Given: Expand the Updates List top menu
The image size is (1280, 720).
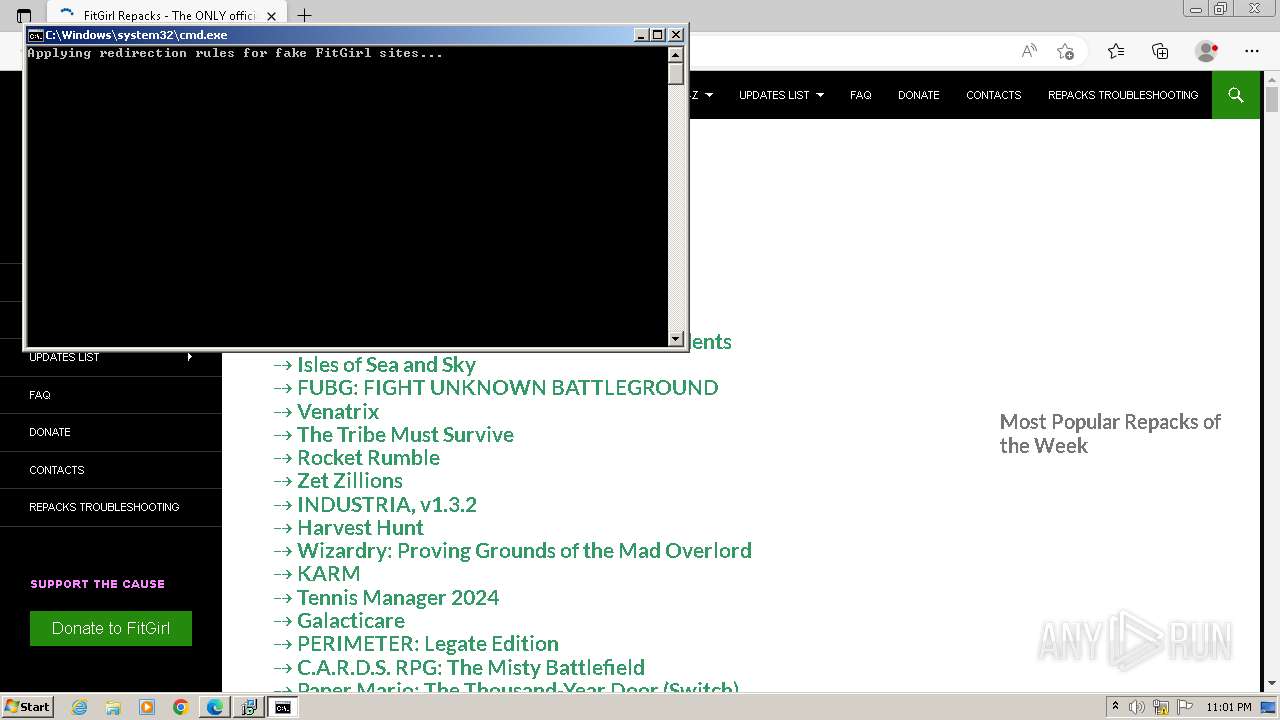Looking at the screenshot, I should pos(781,95).
